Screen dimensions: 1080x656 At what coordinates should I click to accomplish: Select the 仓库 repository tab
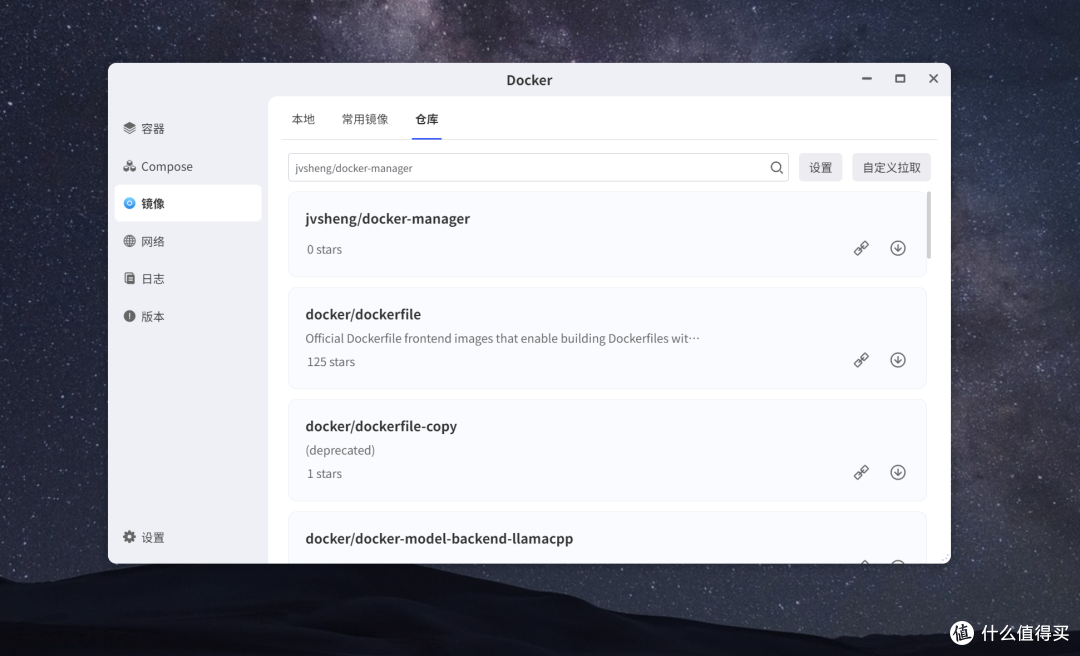(x=426, y=119)
